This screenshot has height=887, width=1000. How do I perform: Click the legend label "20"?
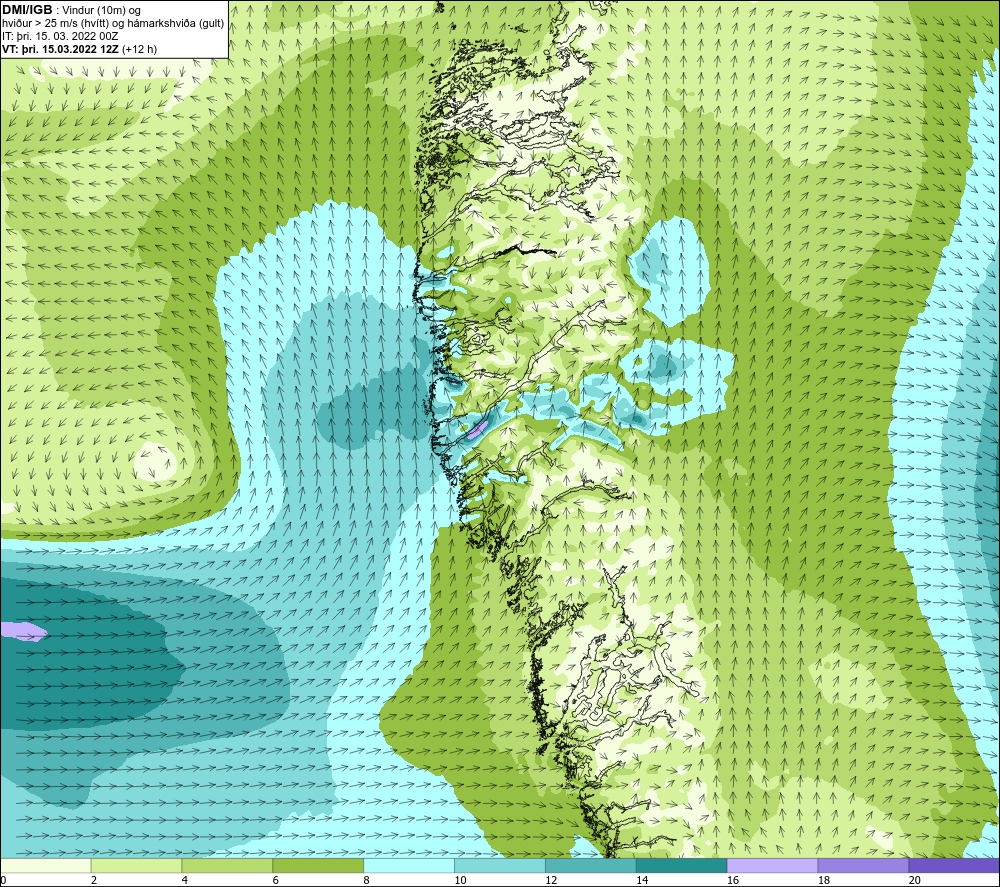tap(915, 881)
